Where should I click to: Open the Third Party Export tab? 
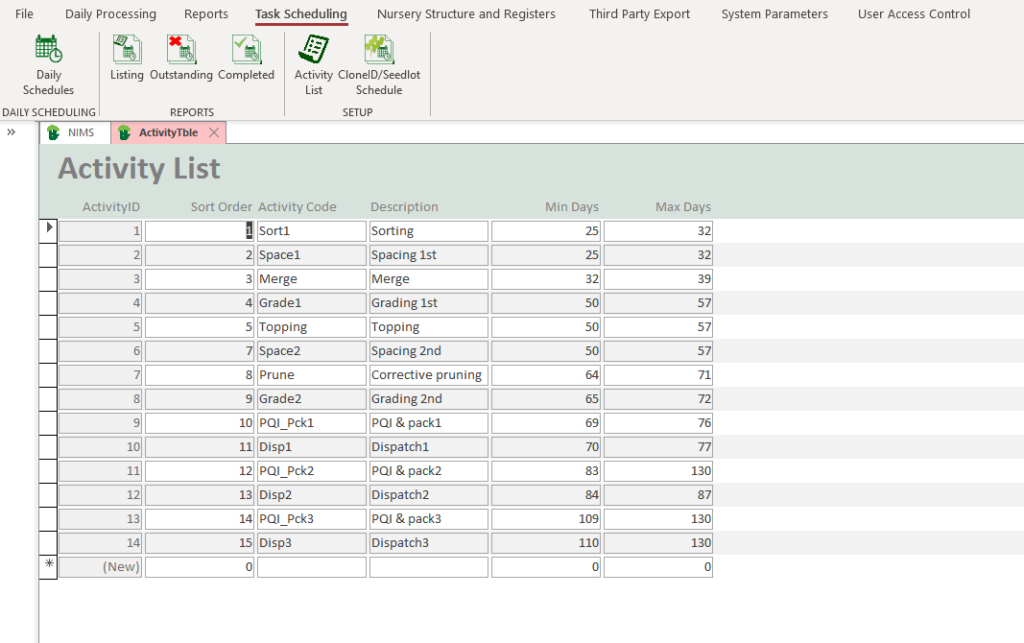point(639,14)
